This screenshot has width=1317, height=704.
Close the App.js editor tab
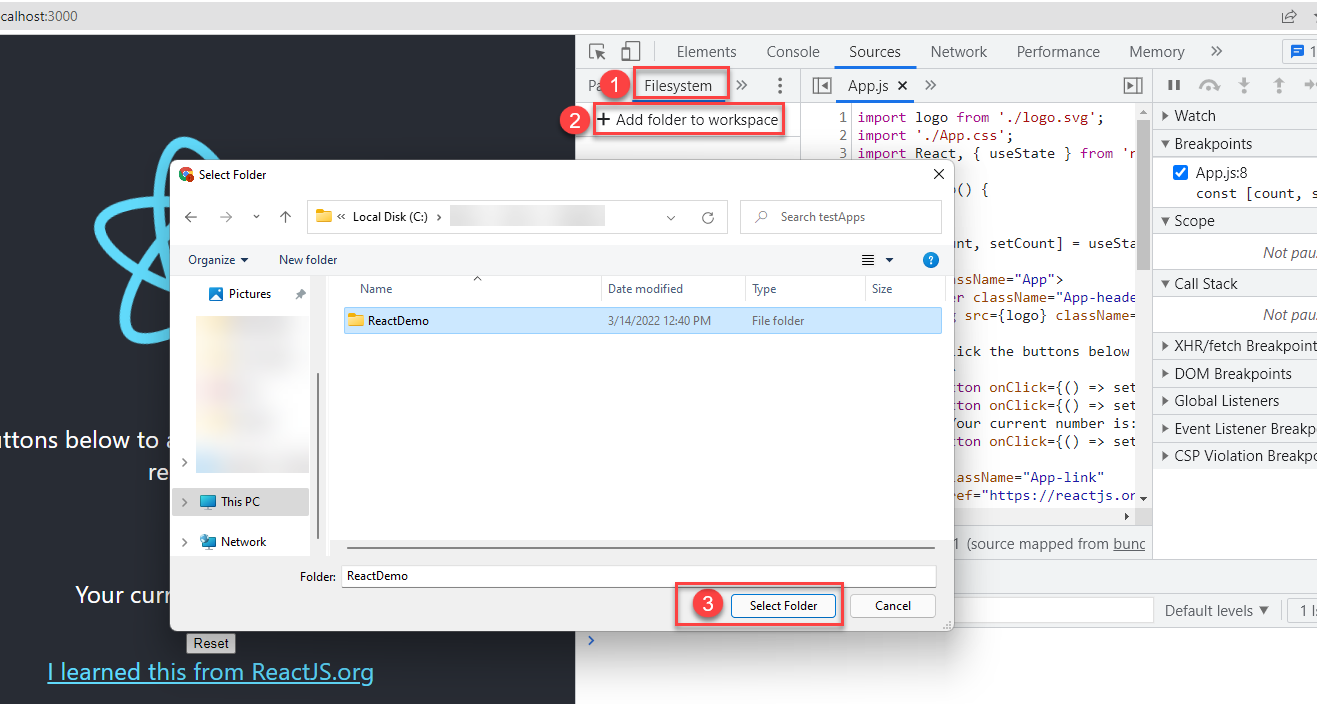click(x=902, y=86)
